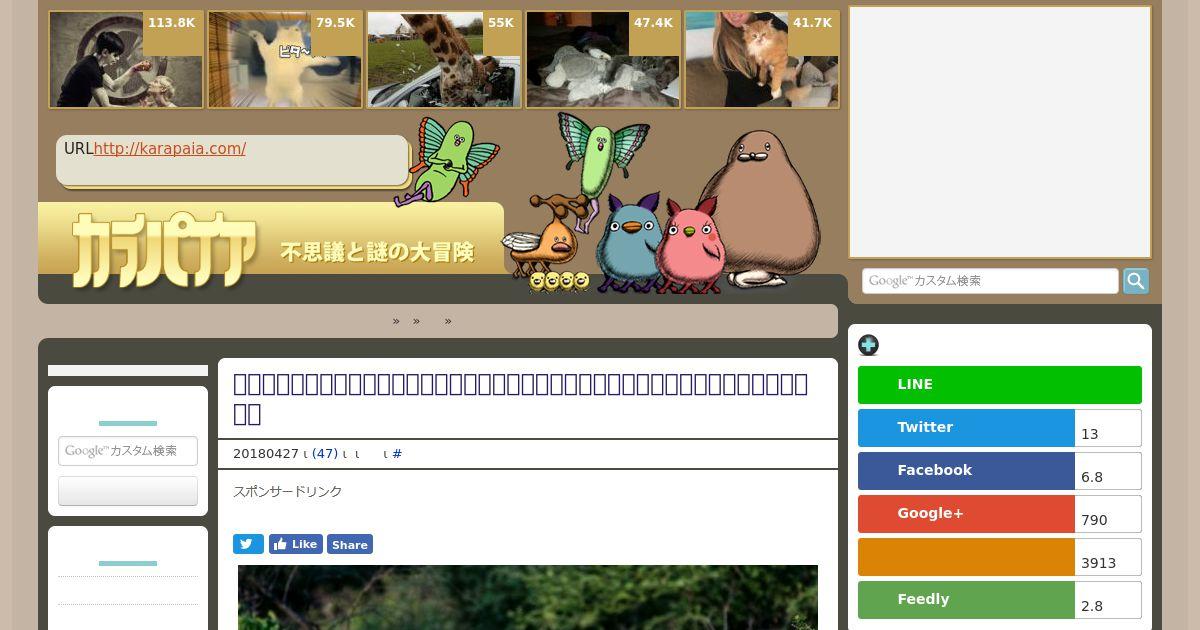Click the スポンサードリンク label

point(288,491)
